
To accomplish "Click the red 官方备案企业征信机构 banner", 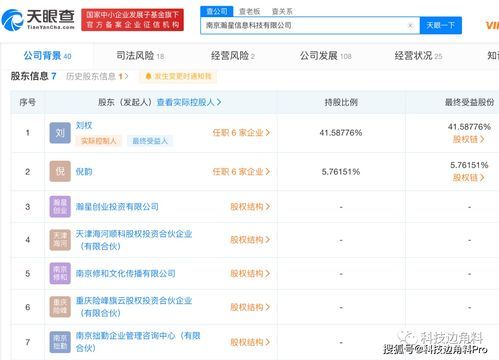I will point(132,20).
